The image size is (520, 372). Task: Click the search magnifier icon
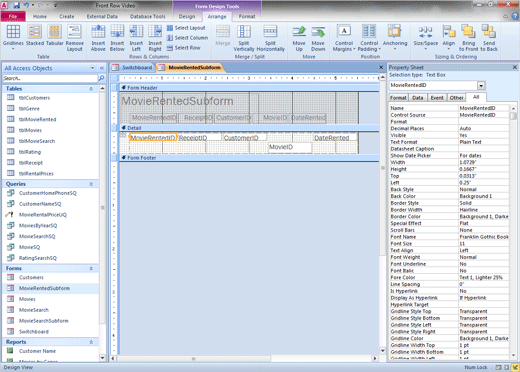[x=101, y=78]
